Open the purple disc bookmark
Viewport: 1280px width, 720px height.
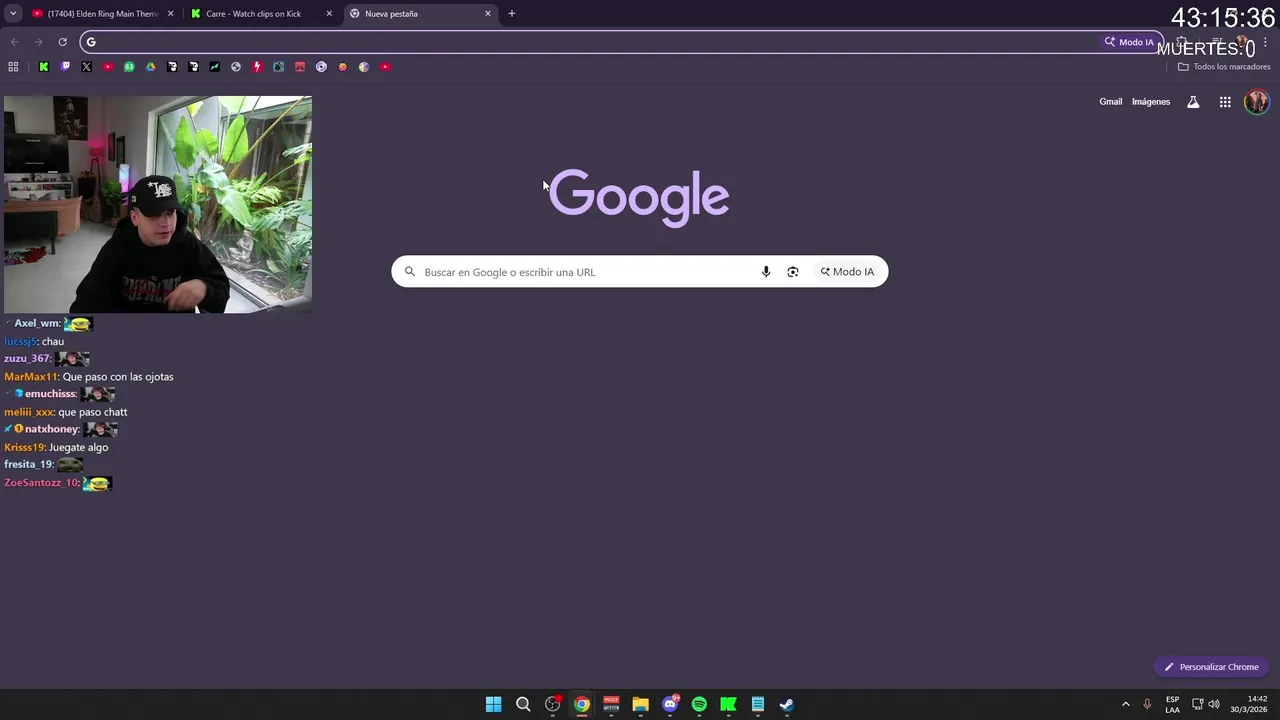[x=321, y=67]
